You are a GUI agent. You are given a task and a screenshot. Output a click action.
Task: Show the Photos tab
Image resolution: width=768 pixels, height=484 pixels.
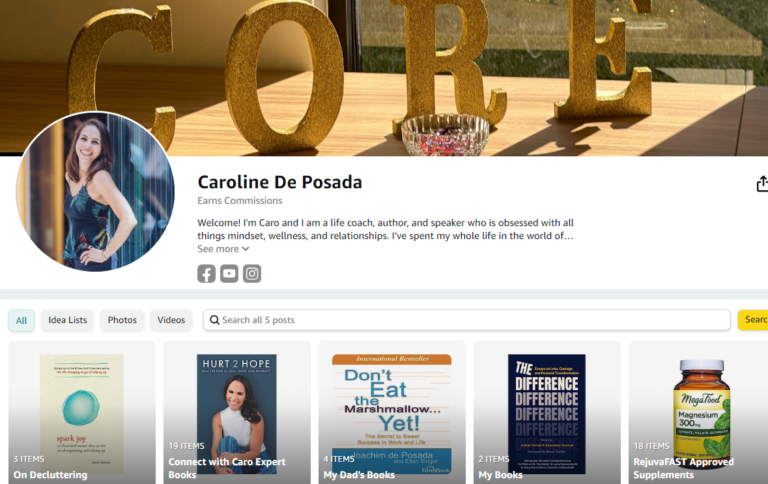pos(122,320)
